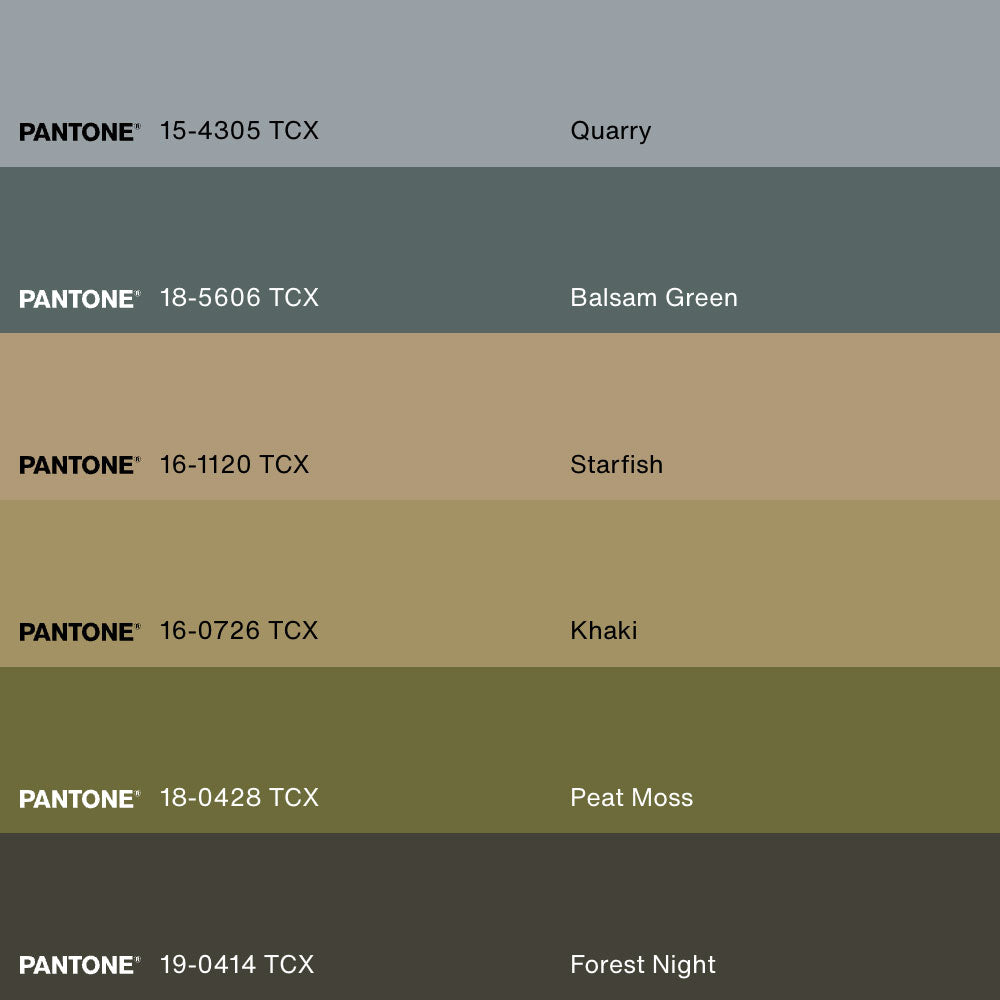Click the PANTONE logo in the Balsam Green row
This screenshot has width=1000, height=1000.
pyautogui.click(x=79, y=299)
